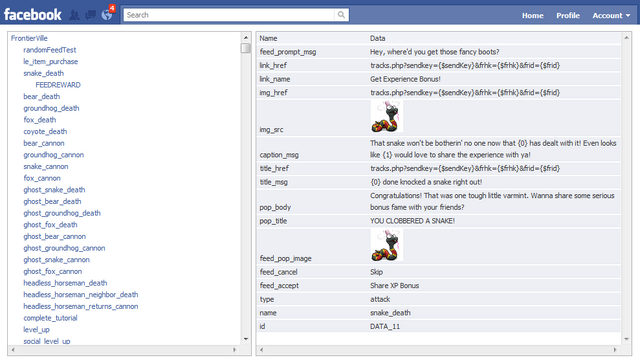The image size is (640, 360).
Task: Select ghost_fox_death in the tree
Action: tap(50, 225)
